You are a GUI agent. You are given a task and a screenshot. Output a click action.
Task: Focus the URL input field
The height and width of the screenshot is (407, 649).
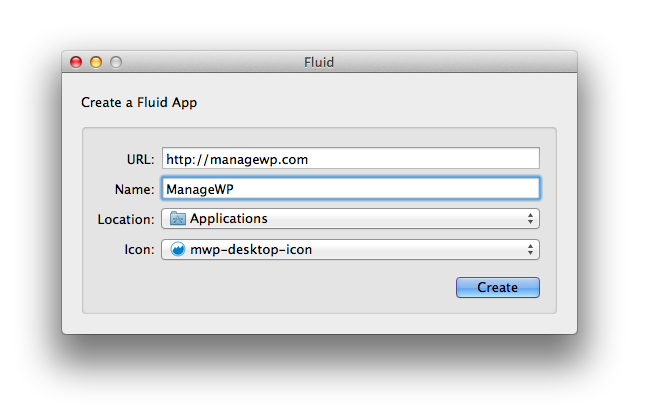coord(351,158)
